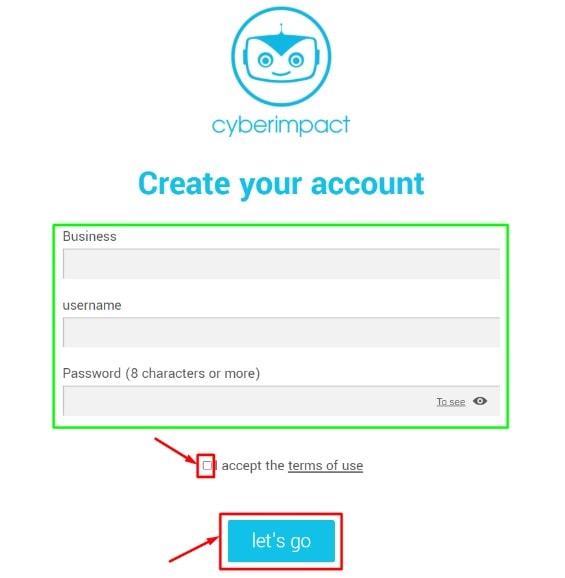
Task: Click the robot's antenna in logo
Action: pyautogui.click(x=281, y=29)
